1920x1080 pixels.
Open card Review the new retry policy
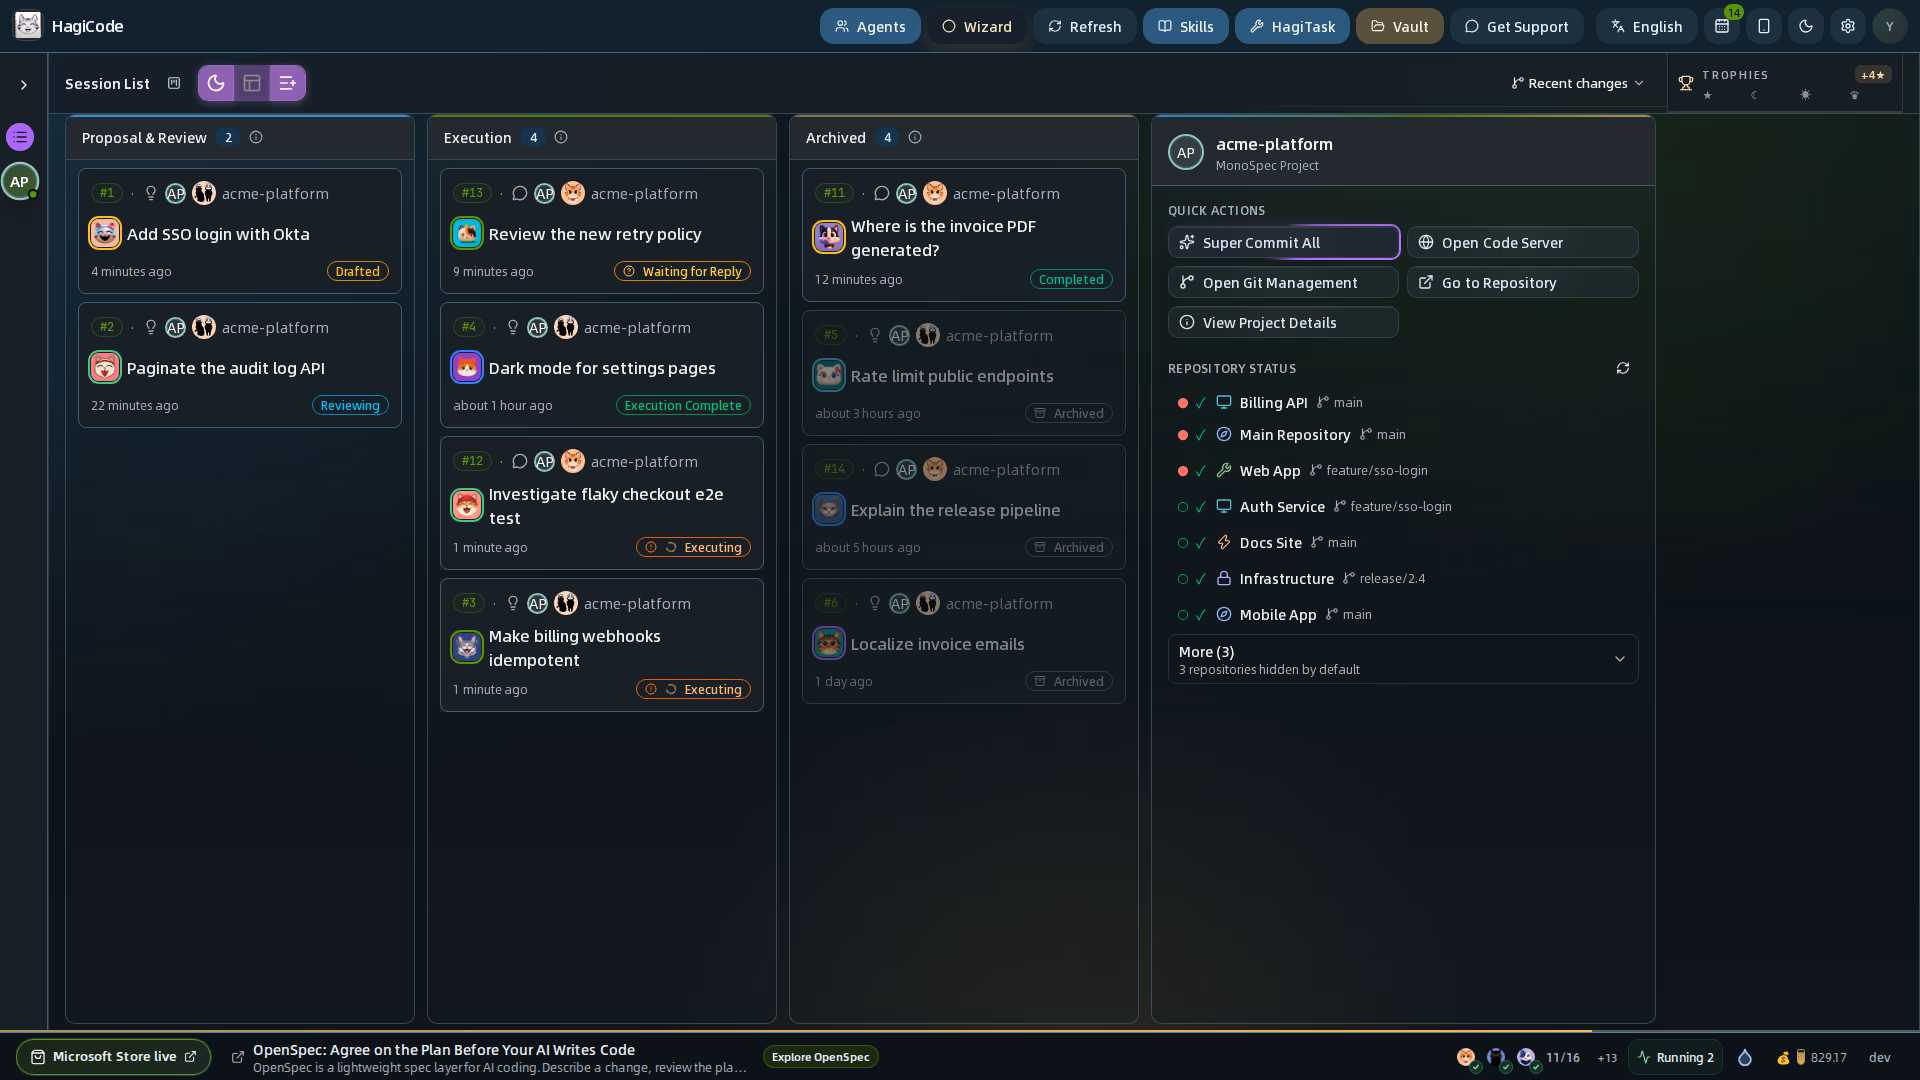[602, 231]
